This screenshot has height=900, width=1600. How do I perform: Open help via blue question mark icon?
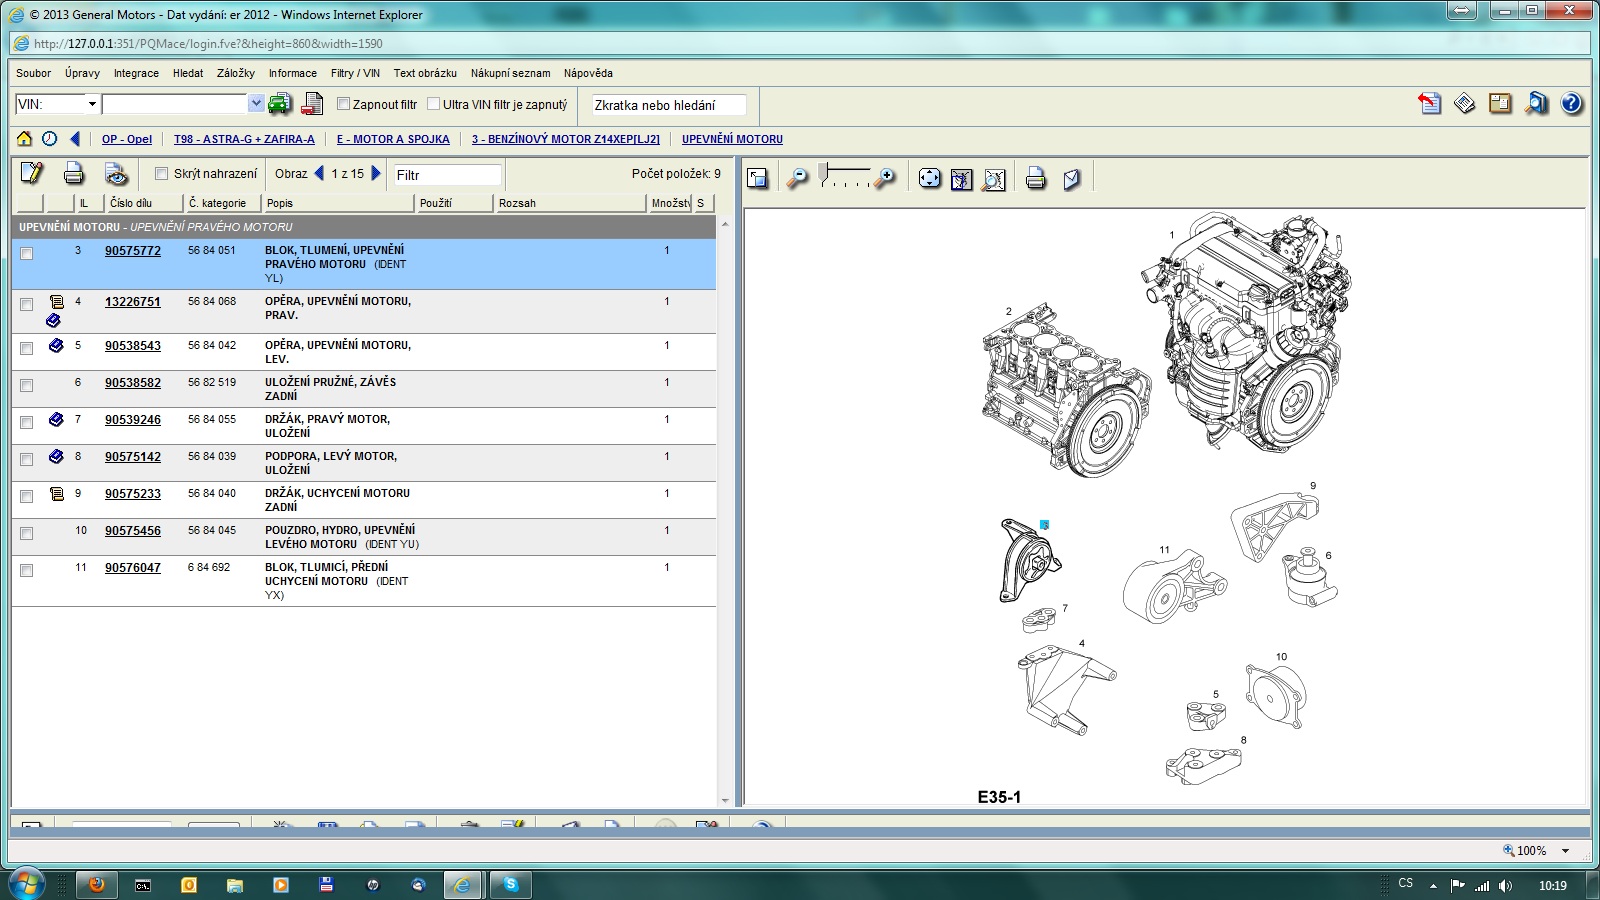1571,104
